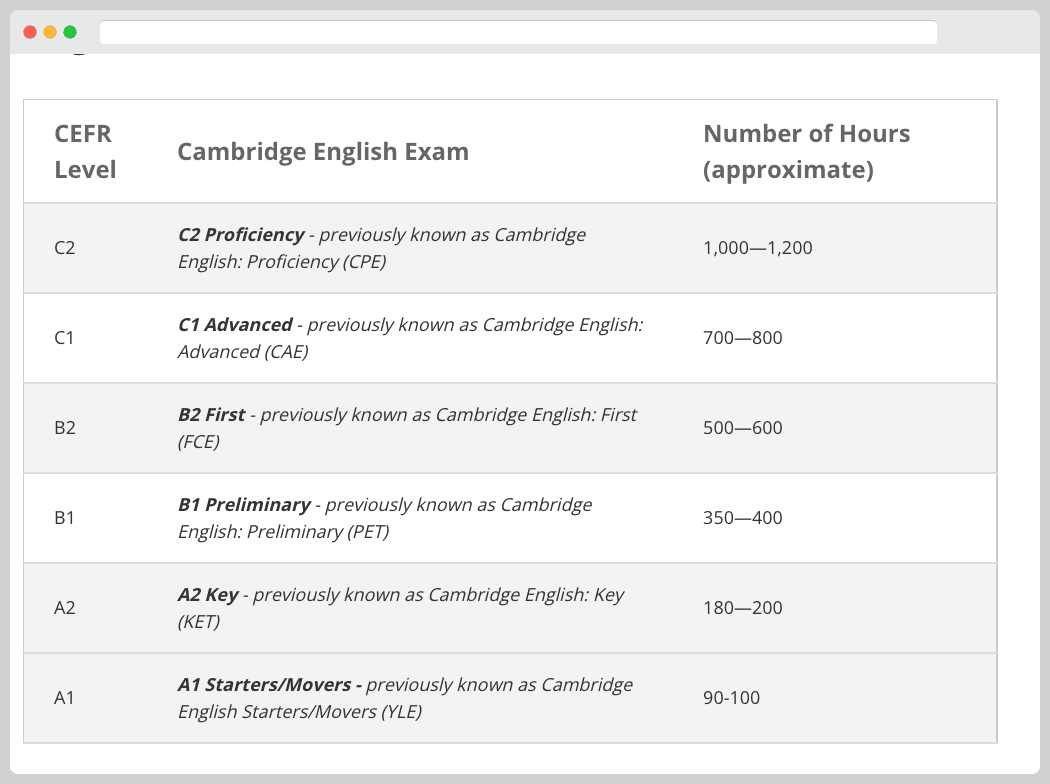The width and height of the screenshot is (1050, 784).
Task: Click the Cambridge English Exam header
Action: 323,152
